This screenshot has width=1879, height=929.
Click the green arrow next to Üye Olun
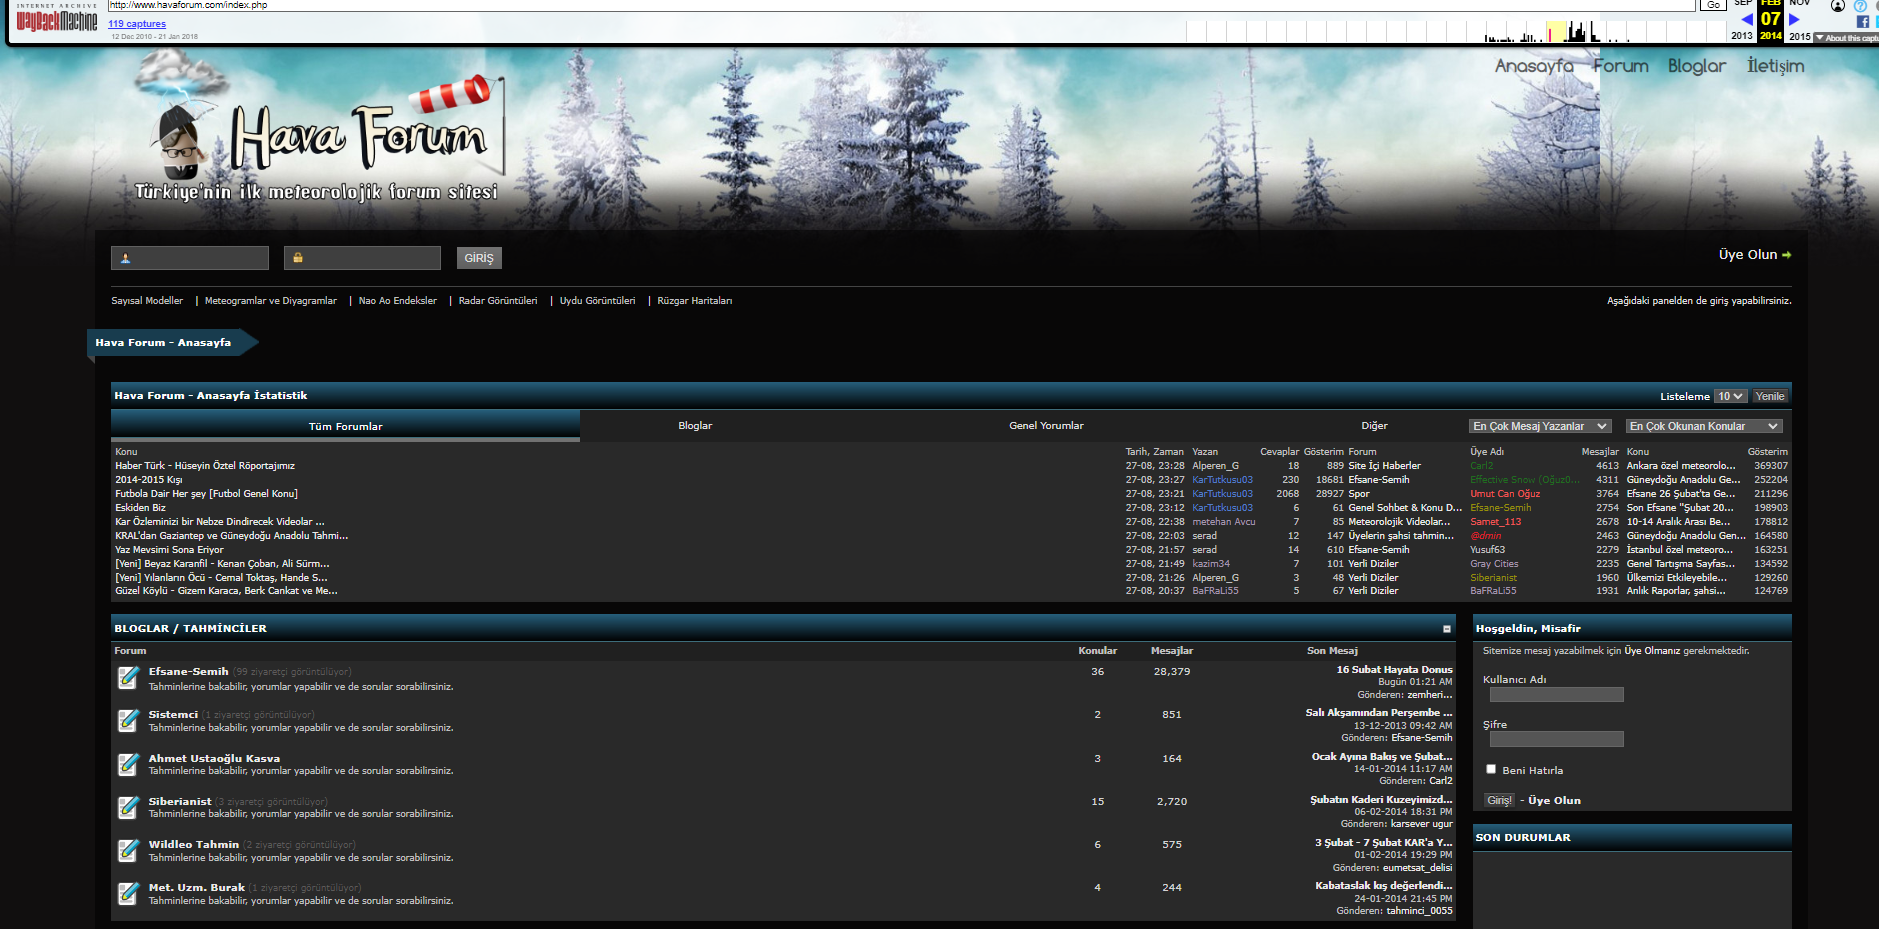click(1787, 255)
